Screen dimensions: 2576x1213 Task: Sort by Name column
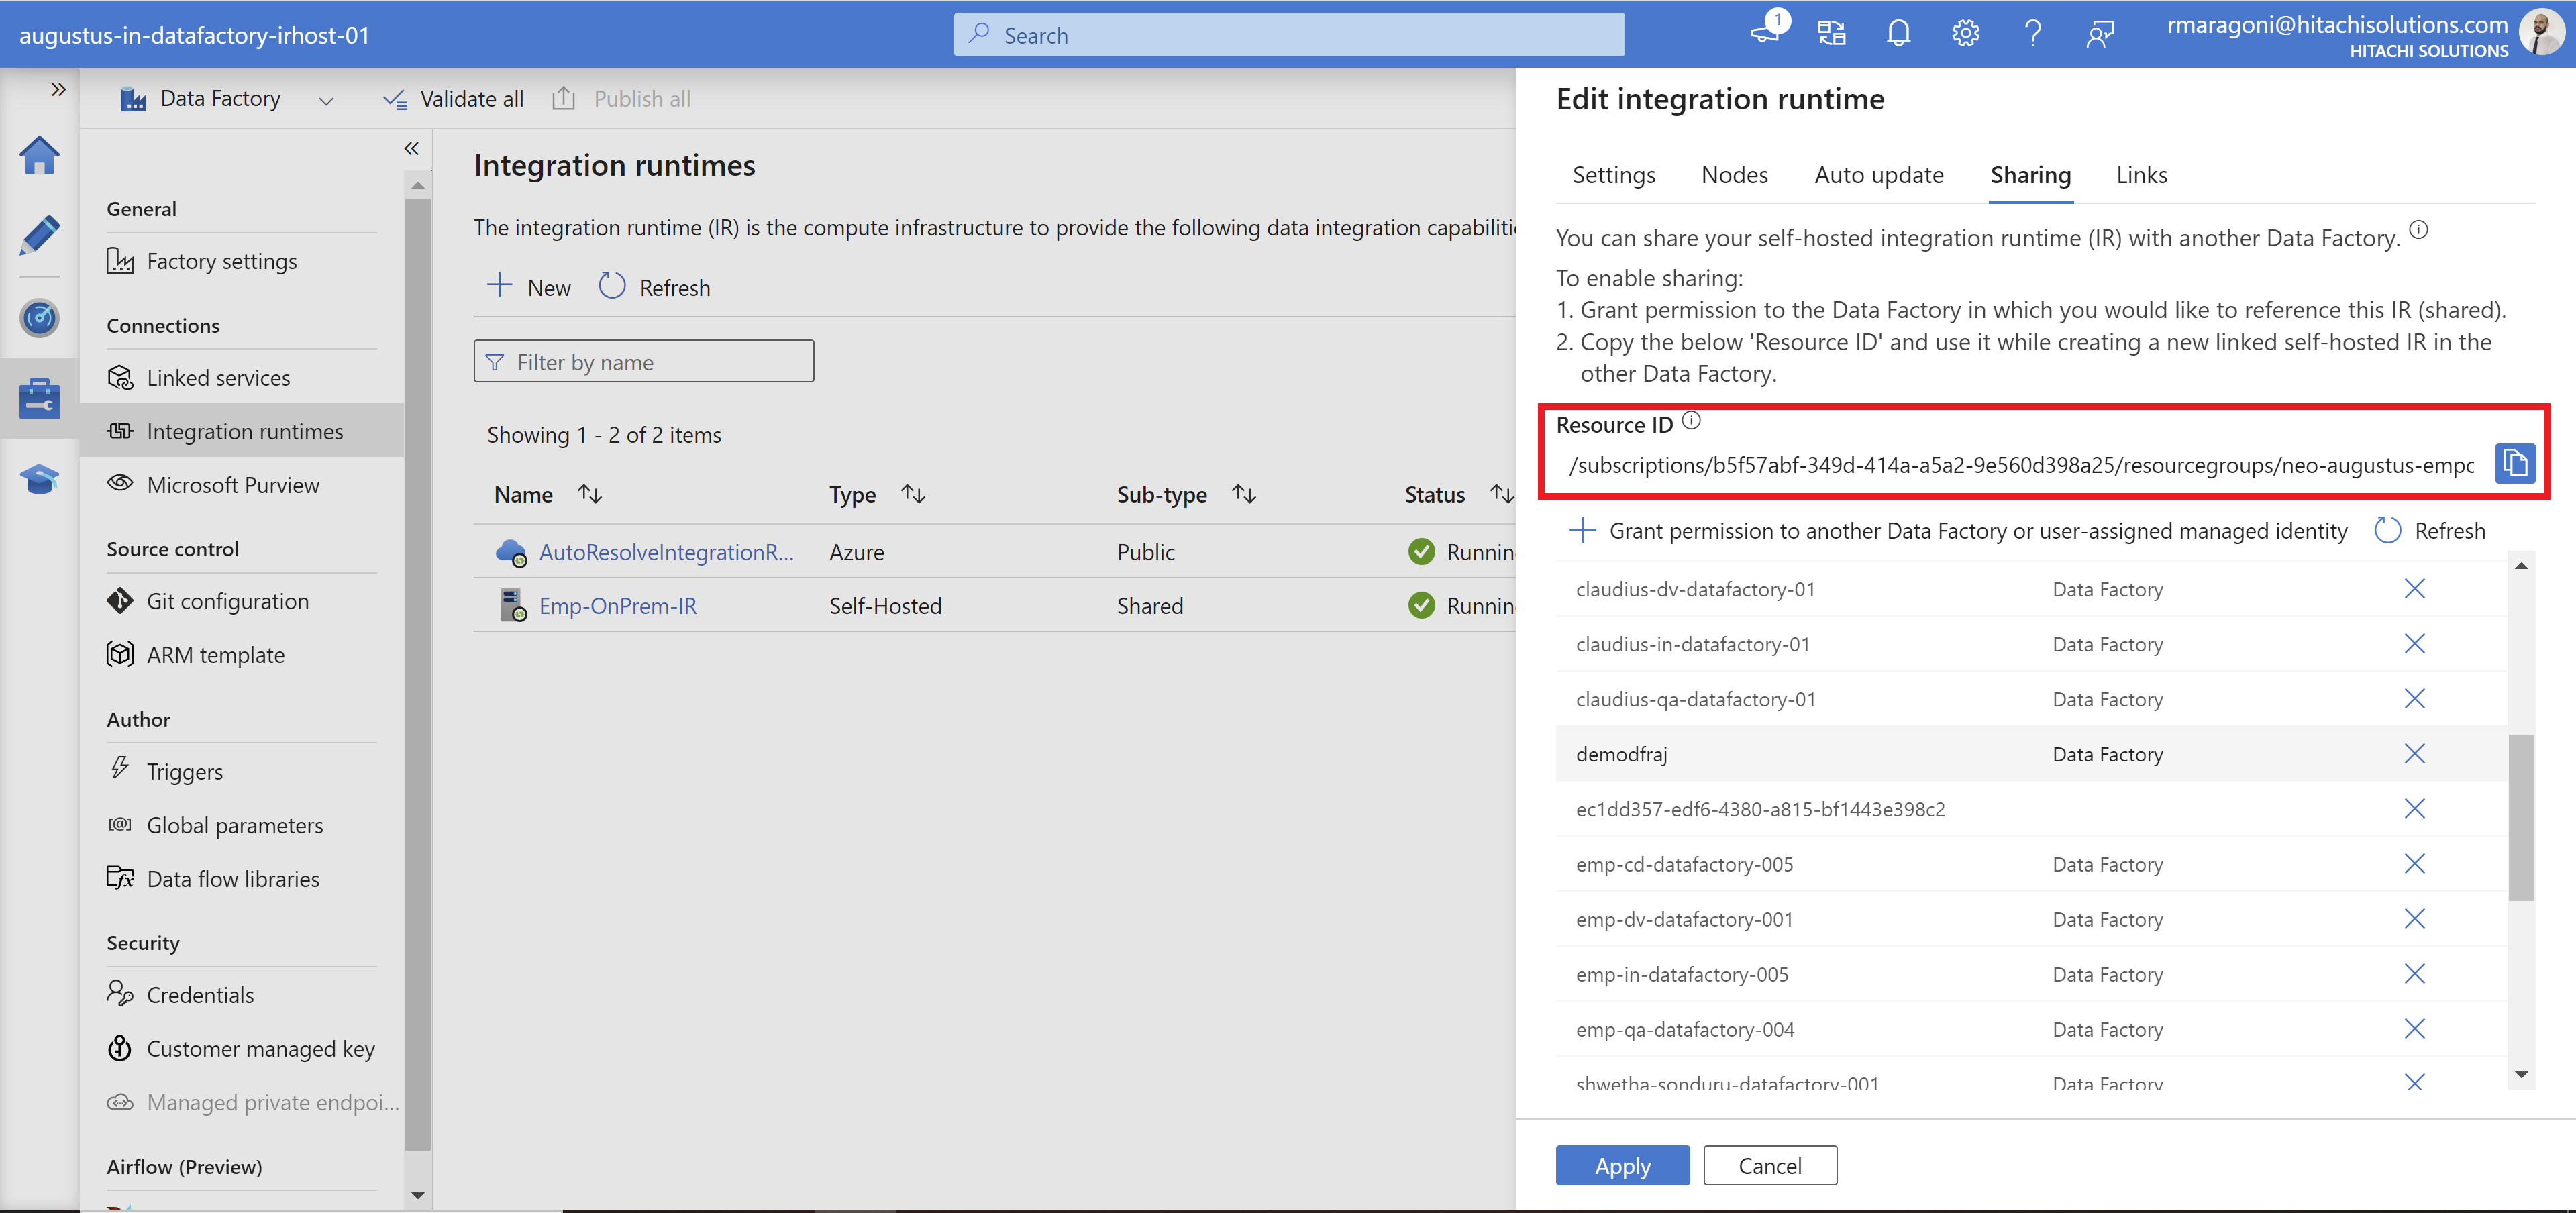[548, 494]
